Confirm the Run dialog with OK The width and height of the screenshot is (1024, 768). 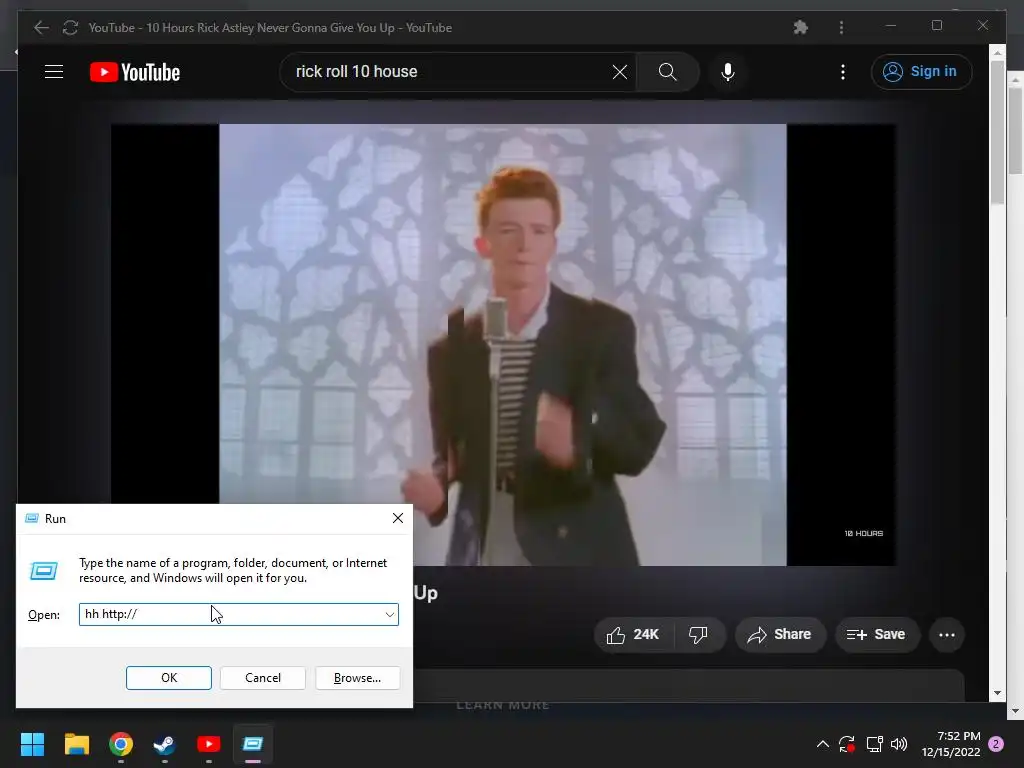point(168,678)
